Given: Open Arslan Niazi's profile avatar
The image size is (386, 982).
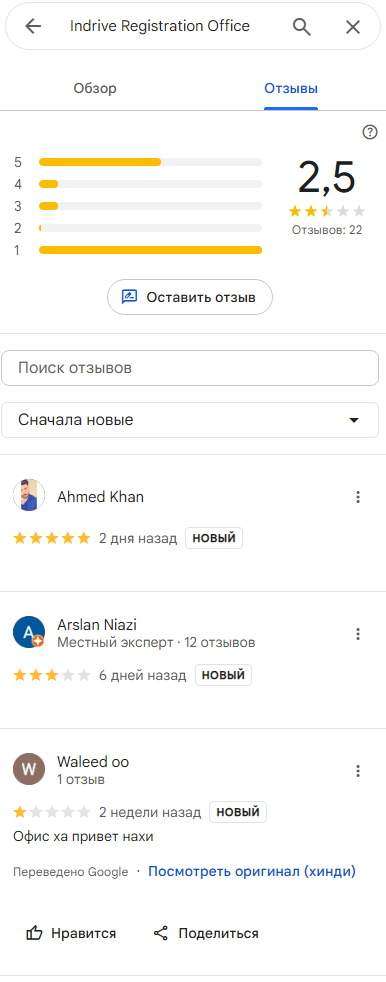Looking at the screenshot, I should 29,633.
